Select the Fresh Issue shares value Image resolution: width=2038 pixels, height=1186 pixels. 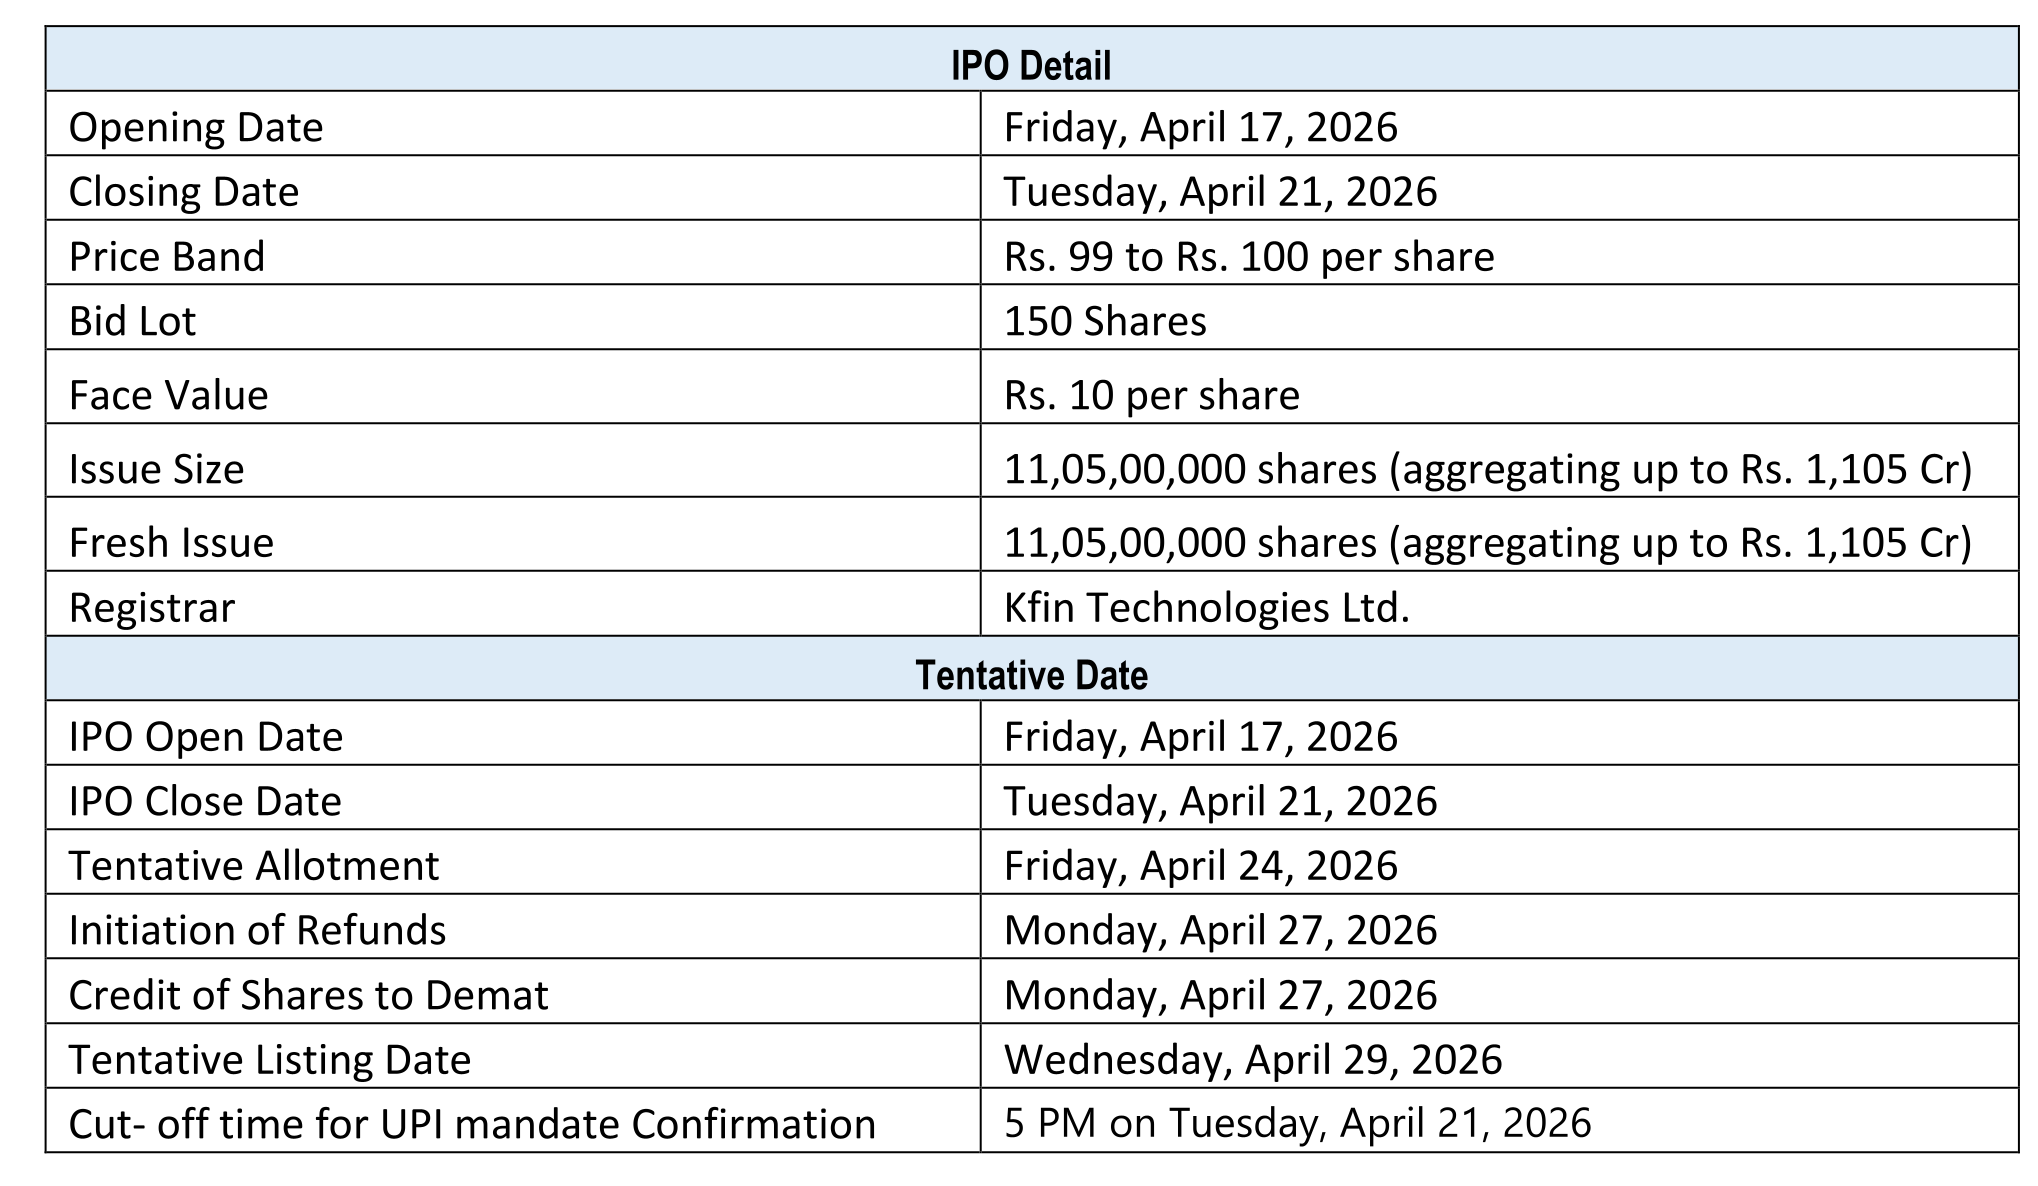[x=1487, y=543]
